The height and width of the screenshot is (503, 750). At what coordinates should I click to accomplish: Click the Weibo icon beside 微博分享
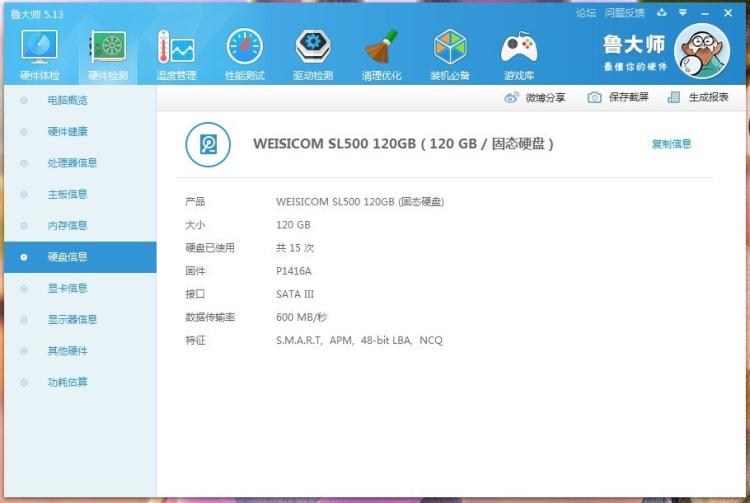click(511, 98)
